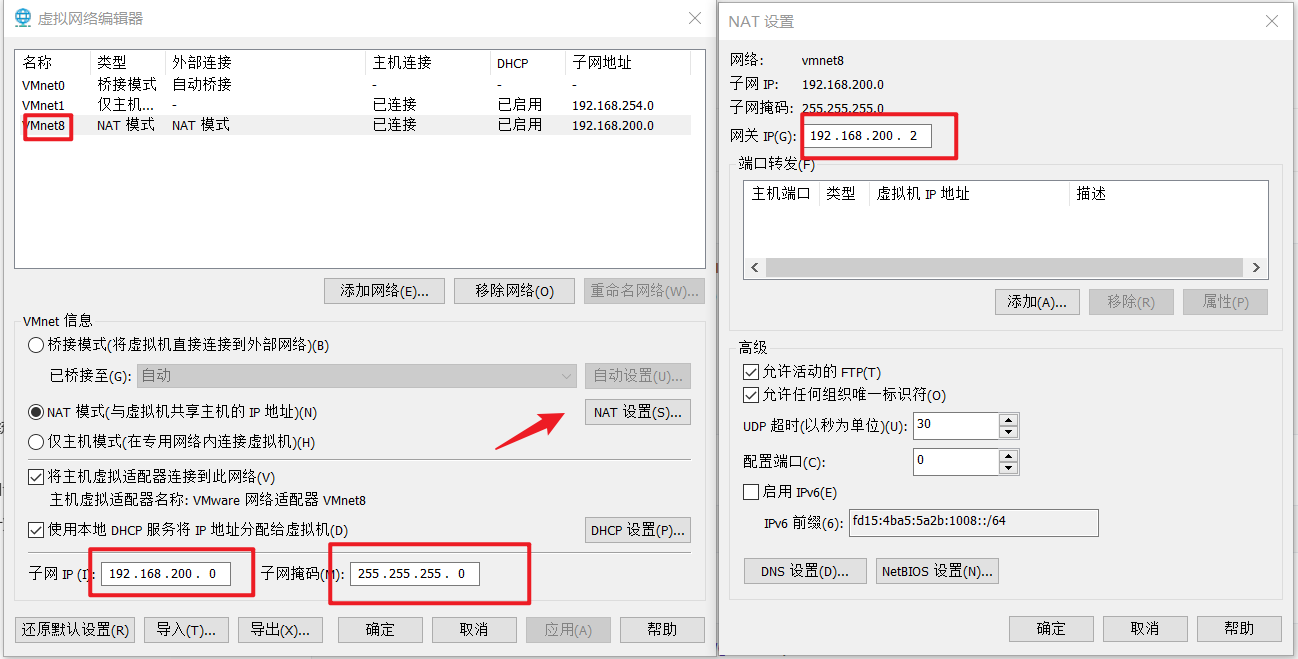The width and height of the screenshot is (1298, 659).
Task: Select 仅主机模式 radio option
Action: [x=37, y=441]
